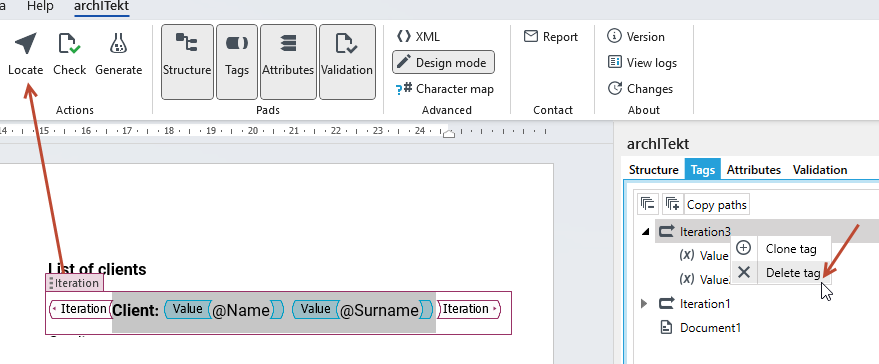Run the Check action

(x=70, y=54)
